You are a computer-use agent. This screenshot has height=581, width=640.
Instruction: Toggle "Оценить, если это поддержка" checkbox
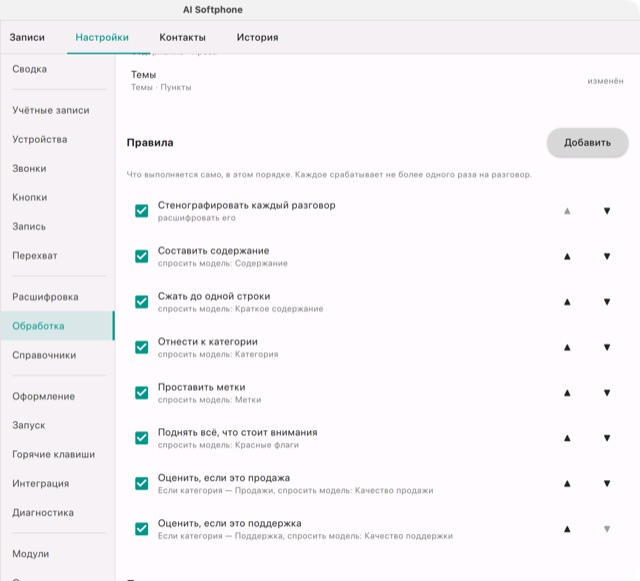click(x=142, y=529)
